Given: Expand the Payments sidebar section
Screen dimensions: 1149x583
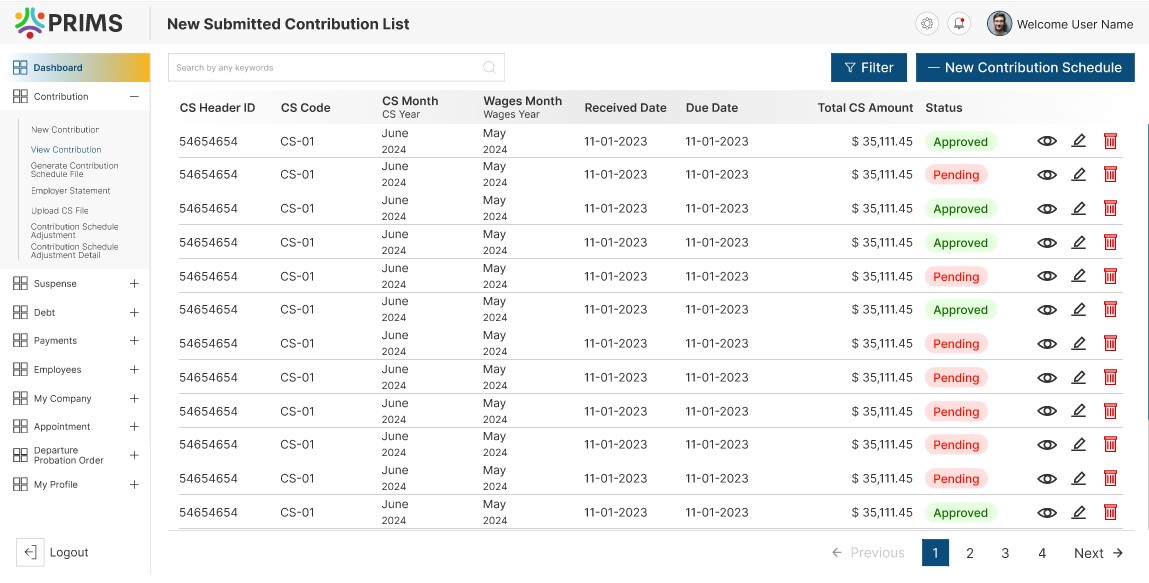Looking at the screenshot, I should click(x=134, y=341).
